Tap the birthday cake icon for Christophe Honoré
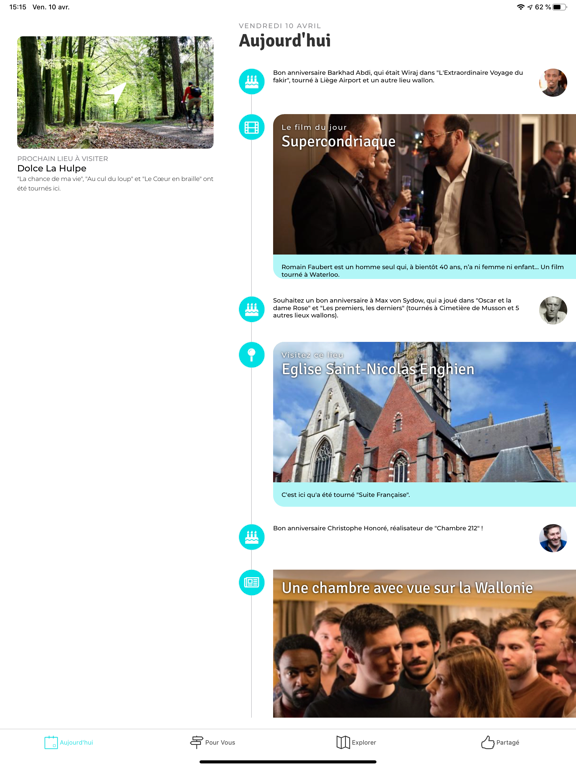Screen dimensions: 576x768 [251, 537]
